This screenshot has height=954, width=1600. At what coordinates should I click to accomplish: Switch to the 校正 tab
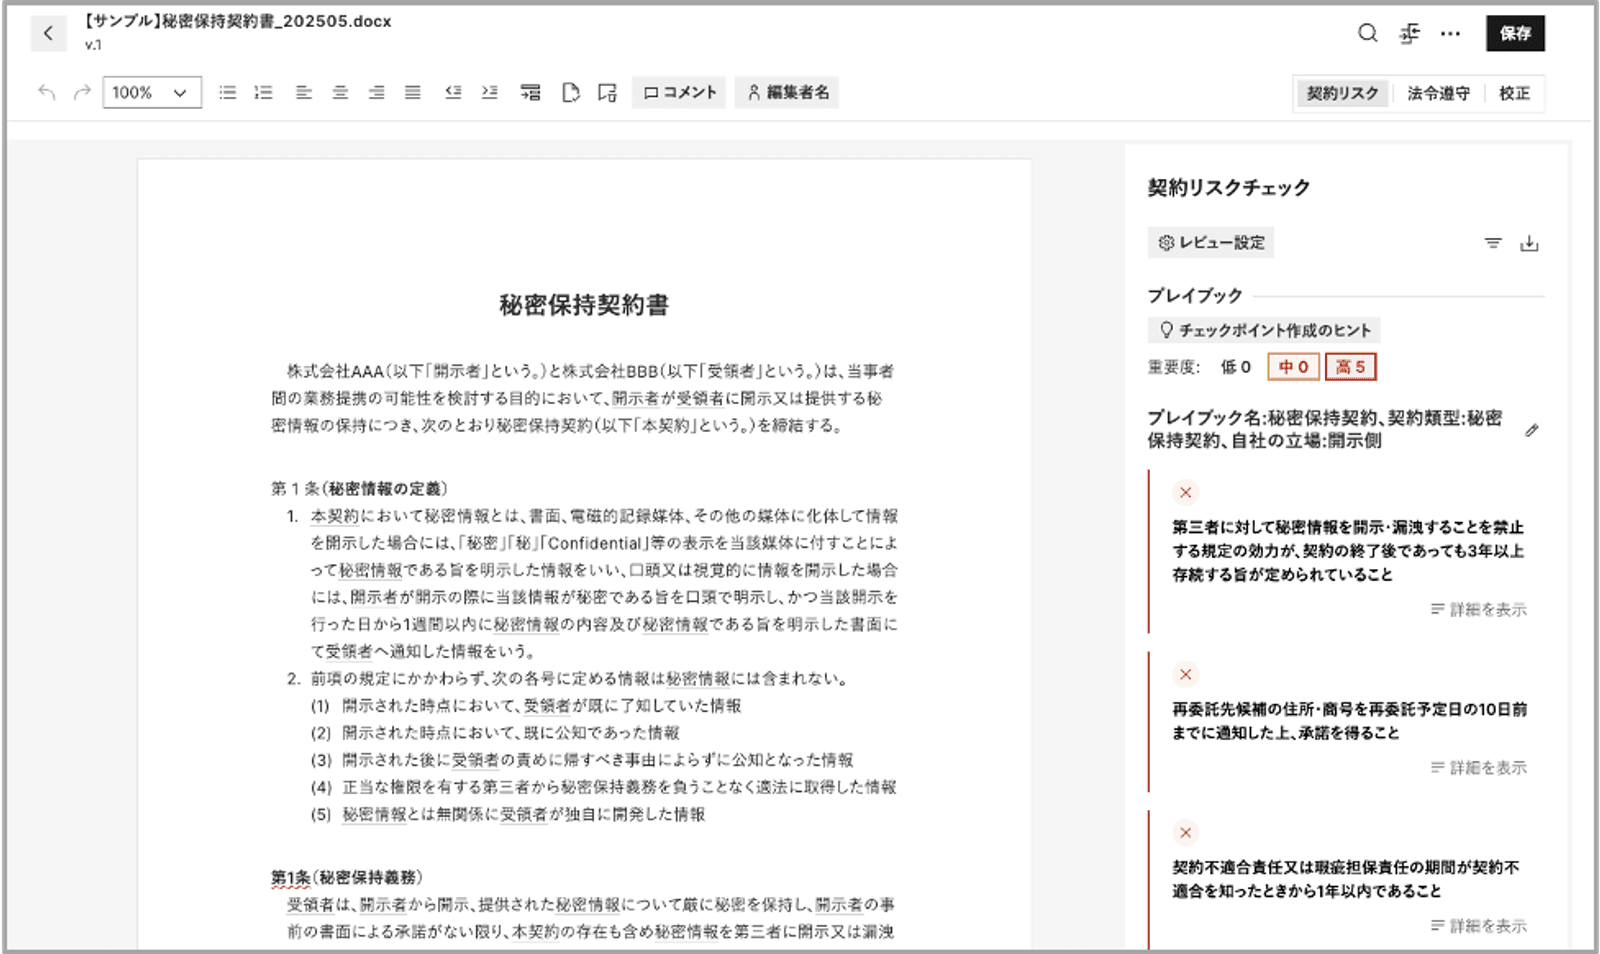coord(1514,93)
